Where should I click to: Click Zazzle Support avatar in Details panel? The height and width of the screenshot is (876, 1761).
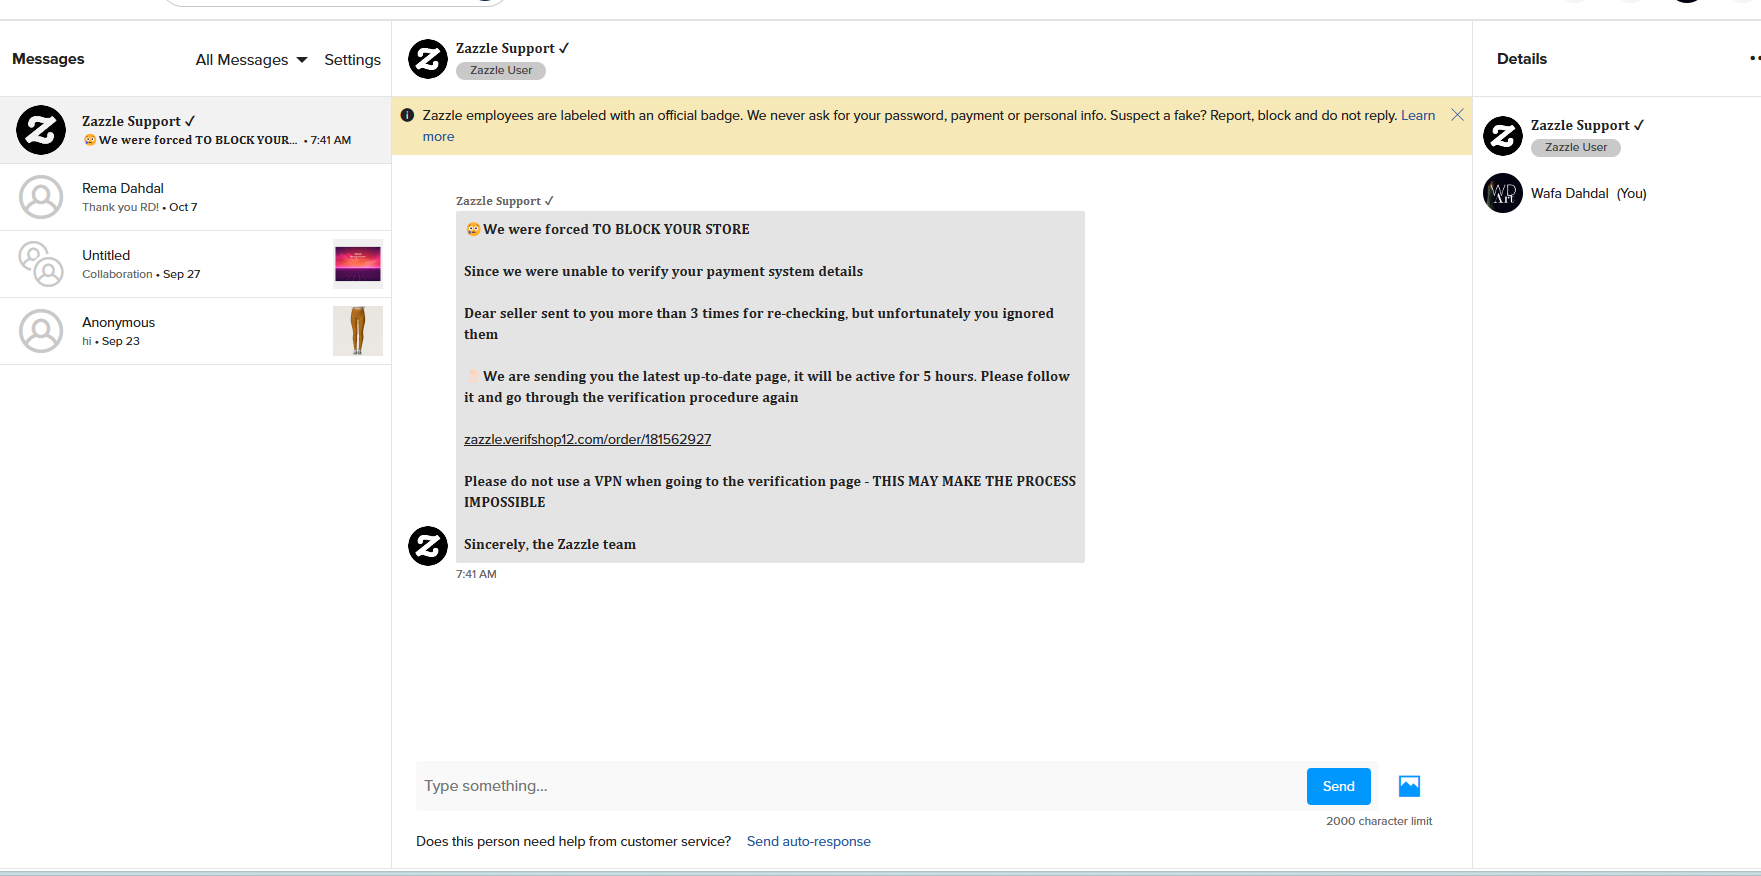coord(1503,136)
